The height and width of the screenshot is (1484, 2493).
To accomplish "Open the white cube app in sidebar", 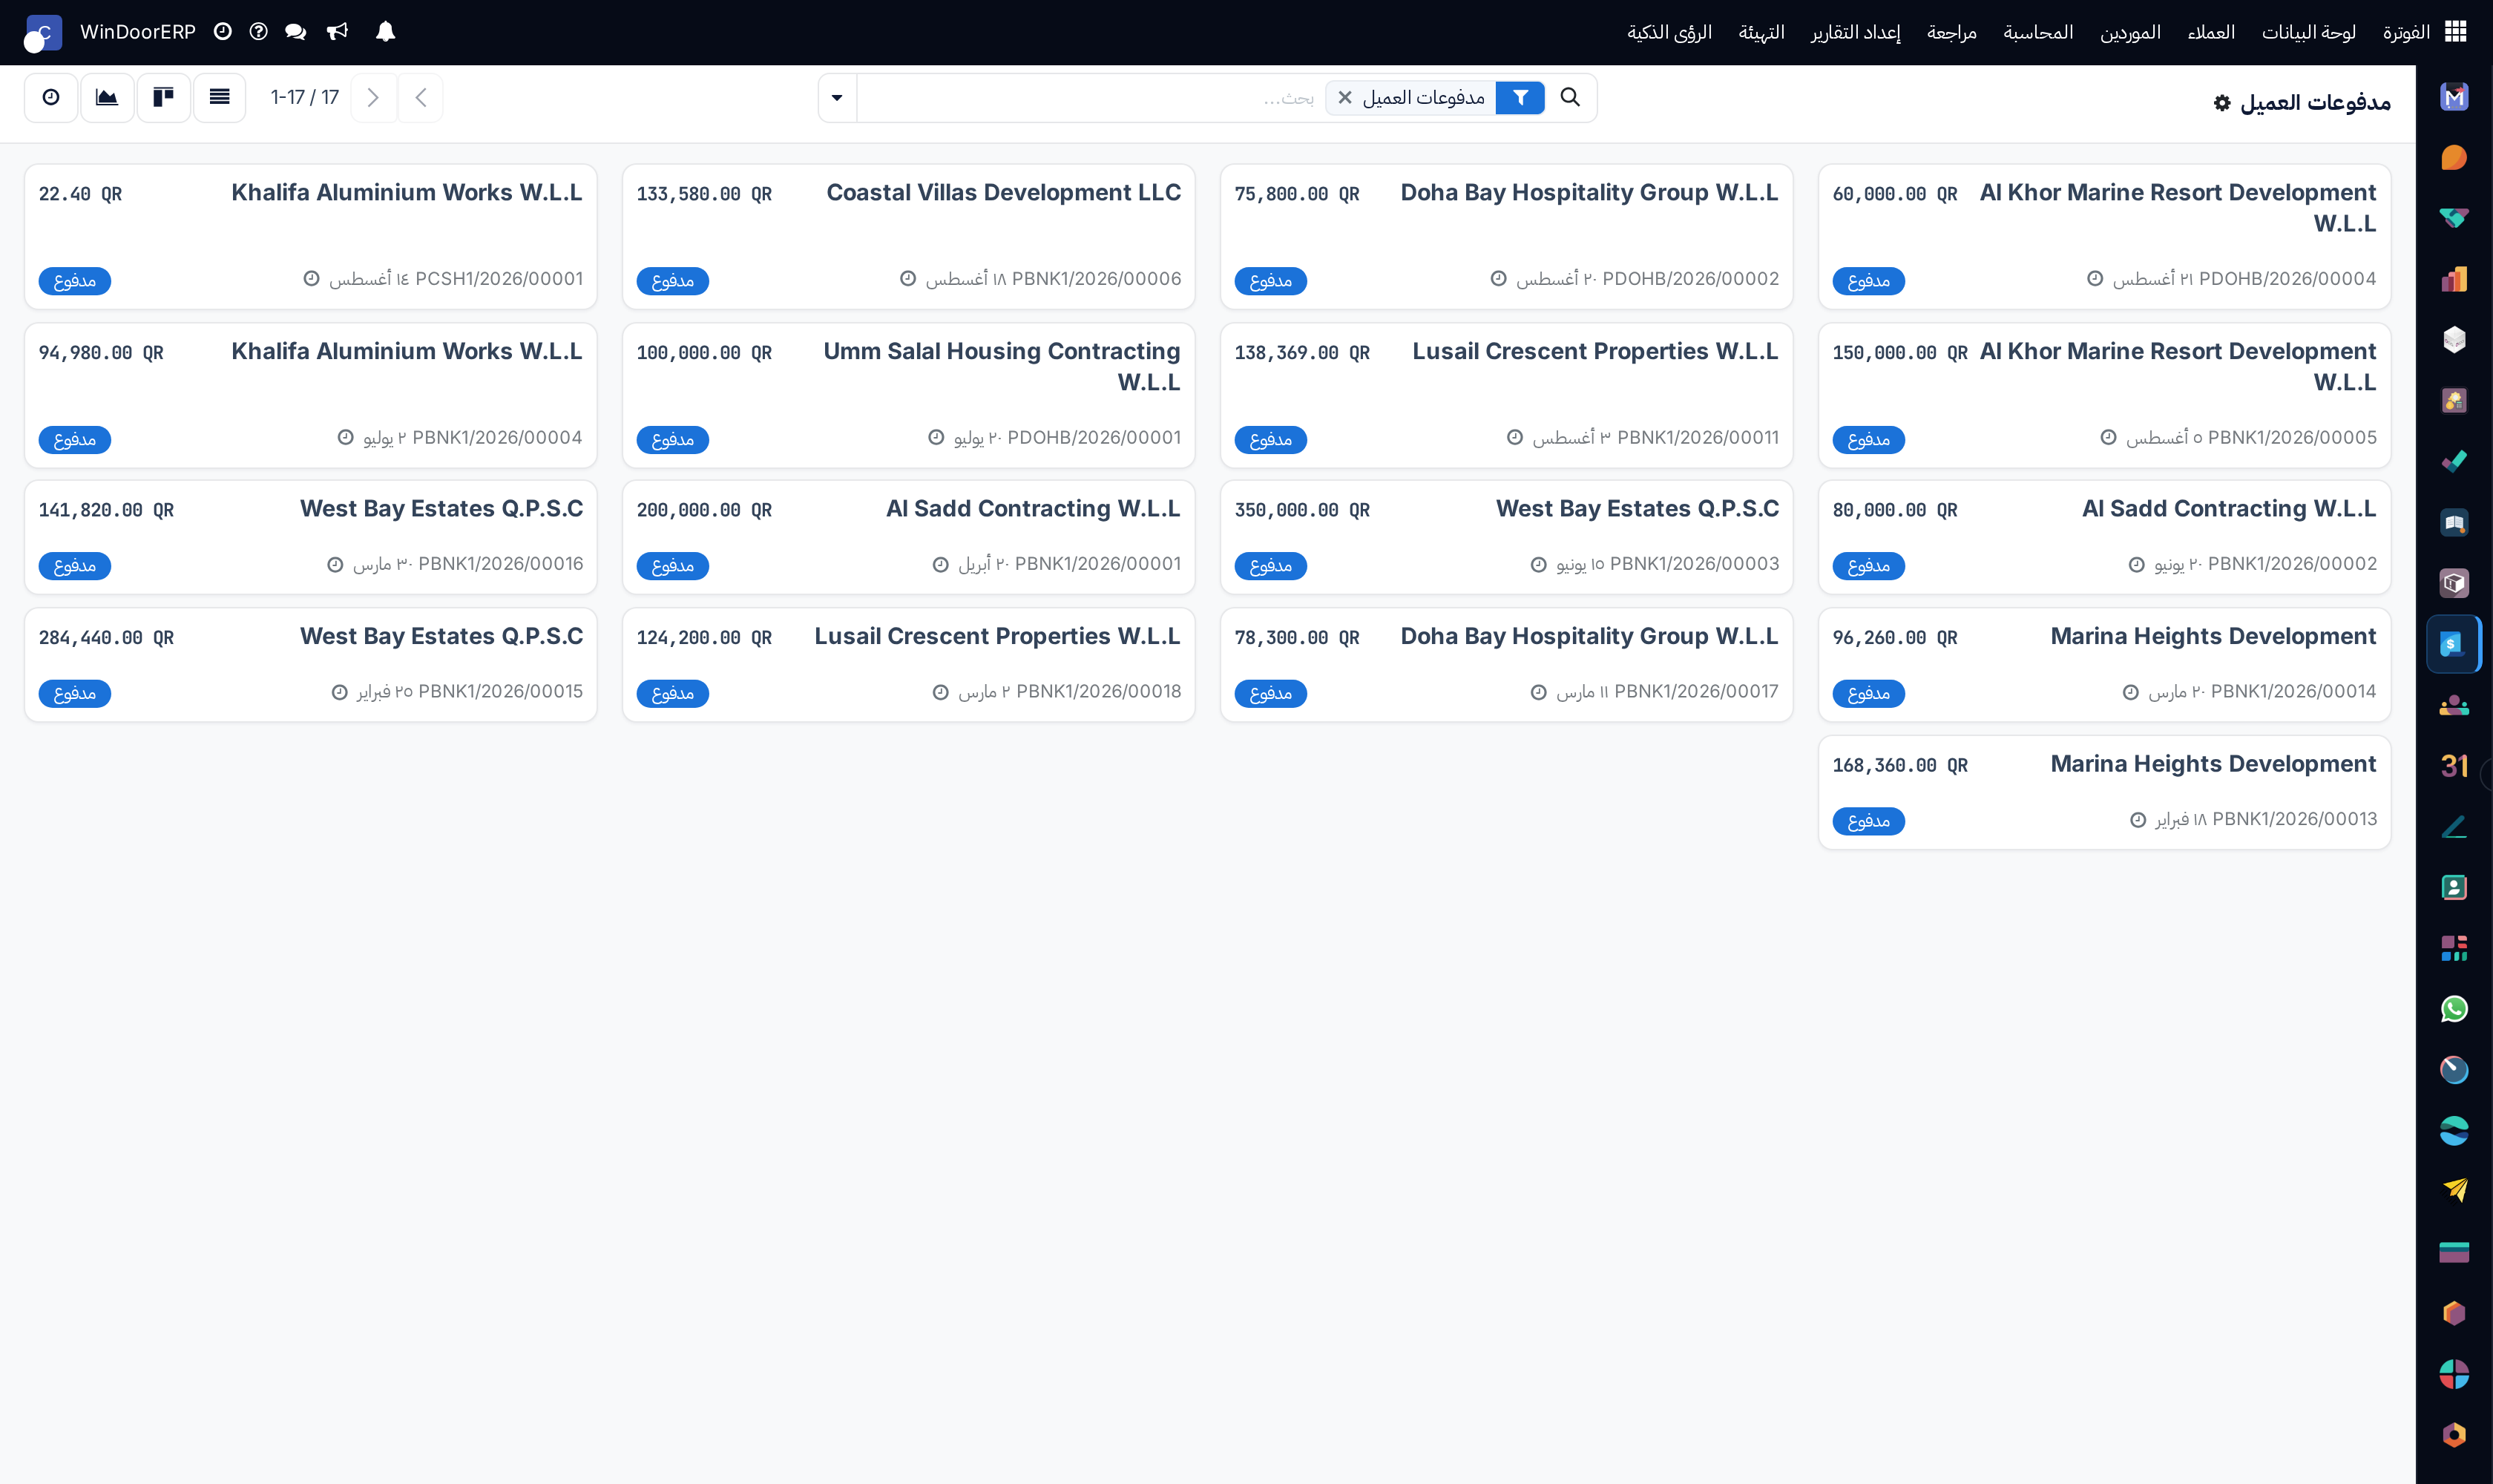I will (2453, 340).
